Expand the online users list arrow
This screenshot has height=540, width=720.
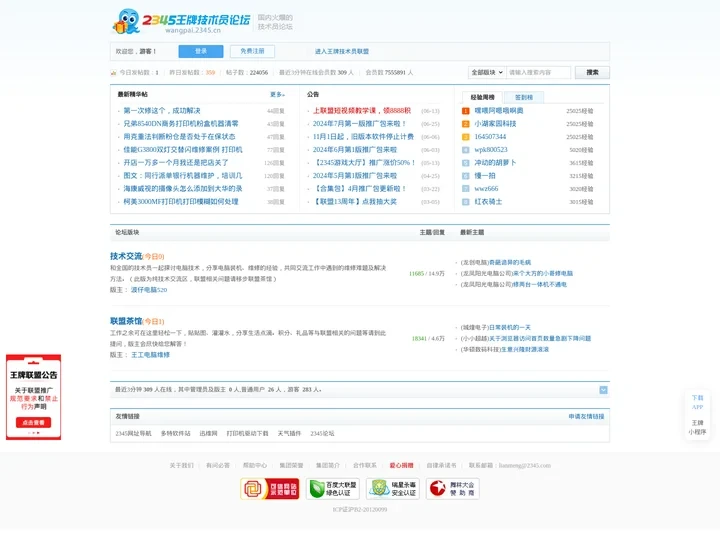click(603, 390)
